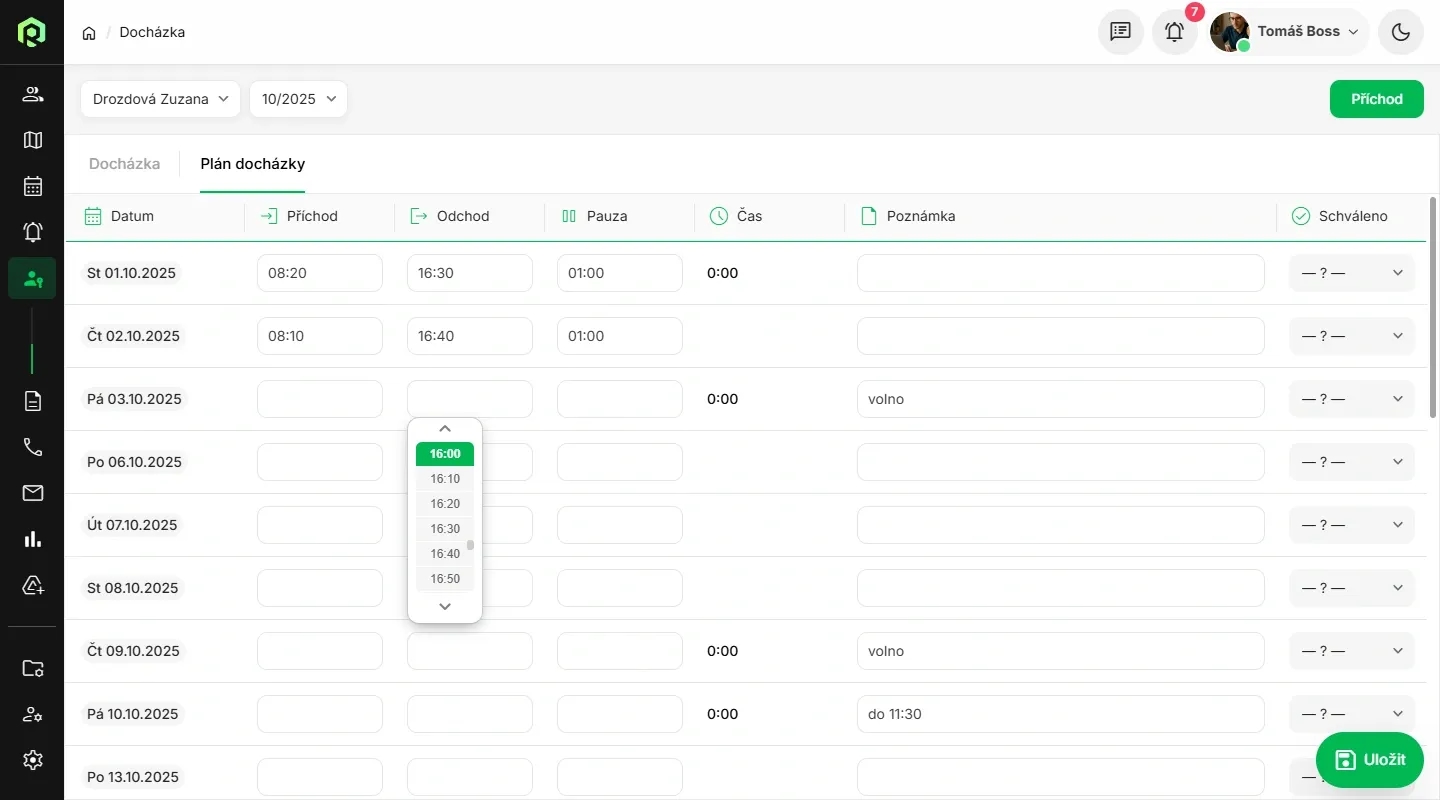
Task: Click the green Příchod button
Action: (x=1376, y=99)
